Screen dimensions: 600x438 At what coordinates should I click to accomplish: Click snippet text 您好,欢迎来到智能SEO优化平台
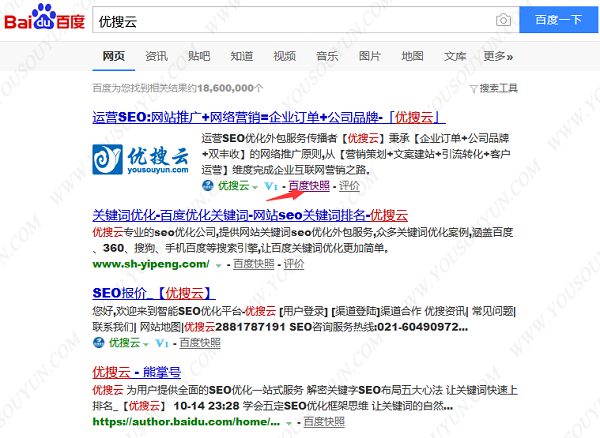tap(168, 311)
